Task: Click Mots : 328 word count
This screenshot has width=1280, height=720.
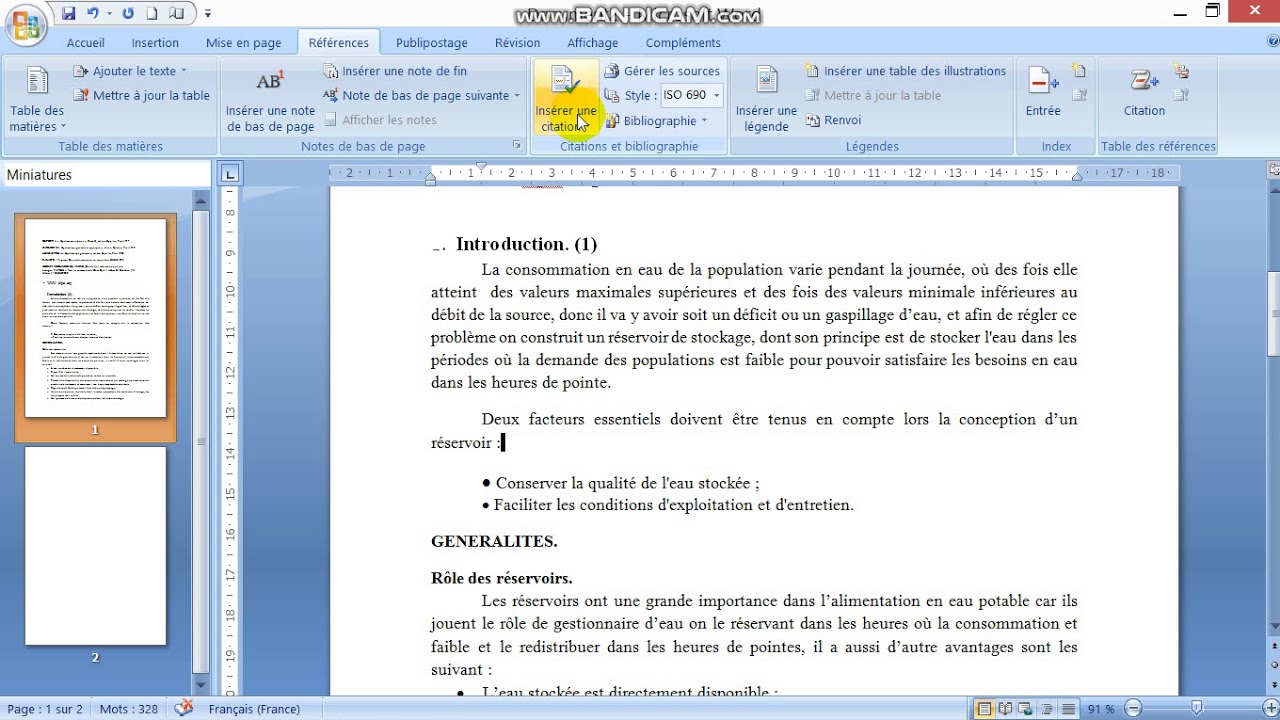Action: click(x=129, y=709)
